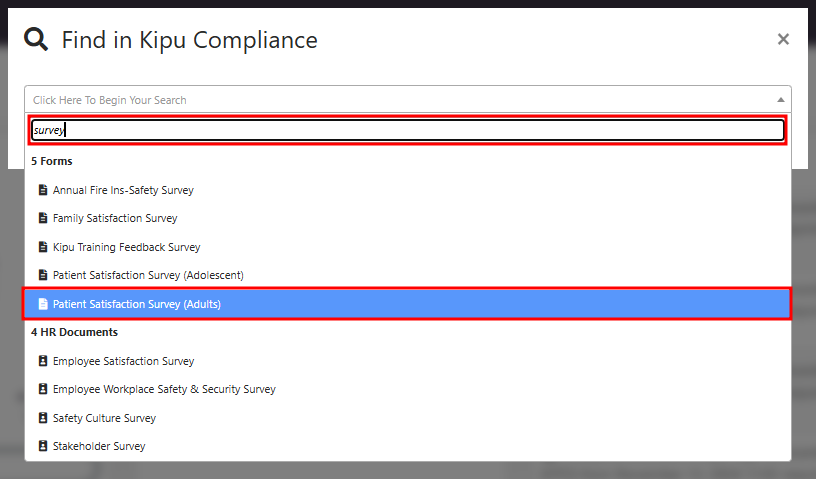The height and width of the screenshot is (479, 816).
Task: Collapse dropdown using the arrow indicator
Action: 780,100
